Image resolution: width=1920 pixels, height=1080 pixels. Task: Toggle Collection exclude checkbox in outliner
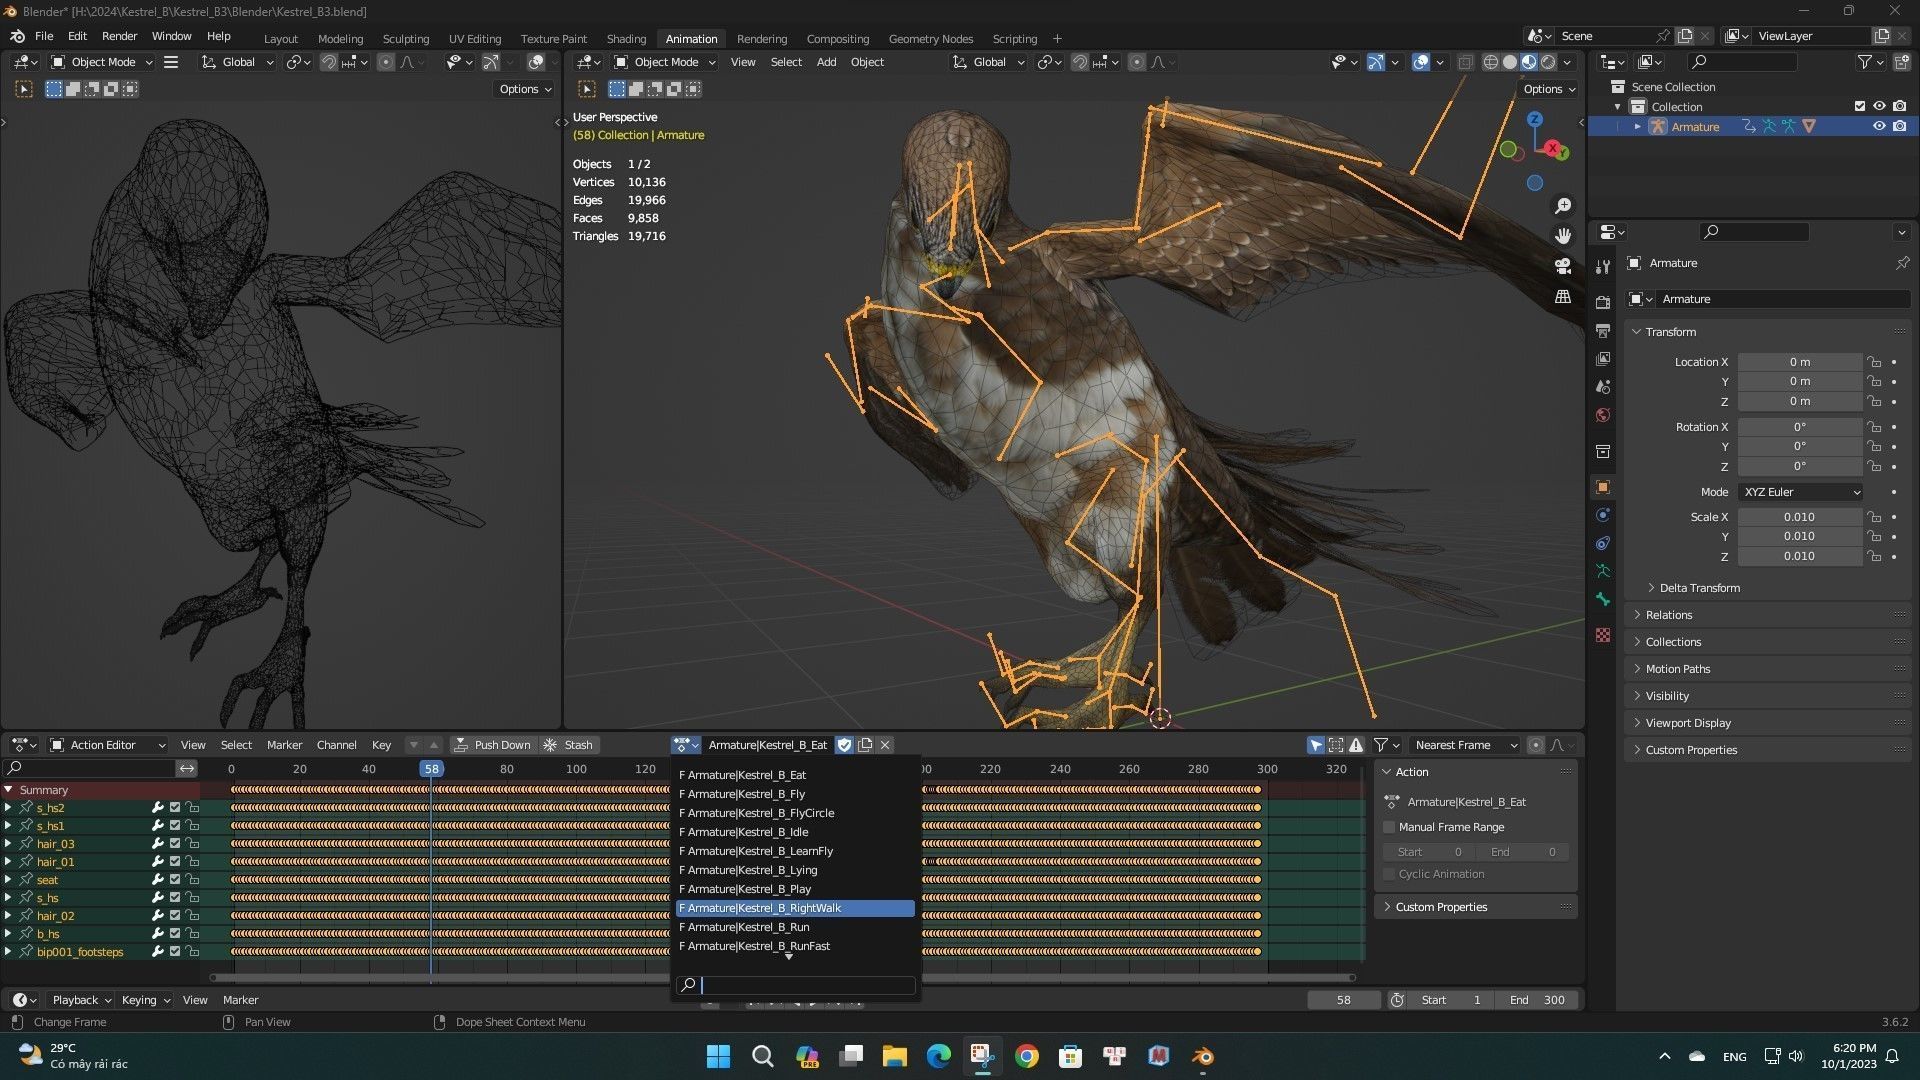1860,106
